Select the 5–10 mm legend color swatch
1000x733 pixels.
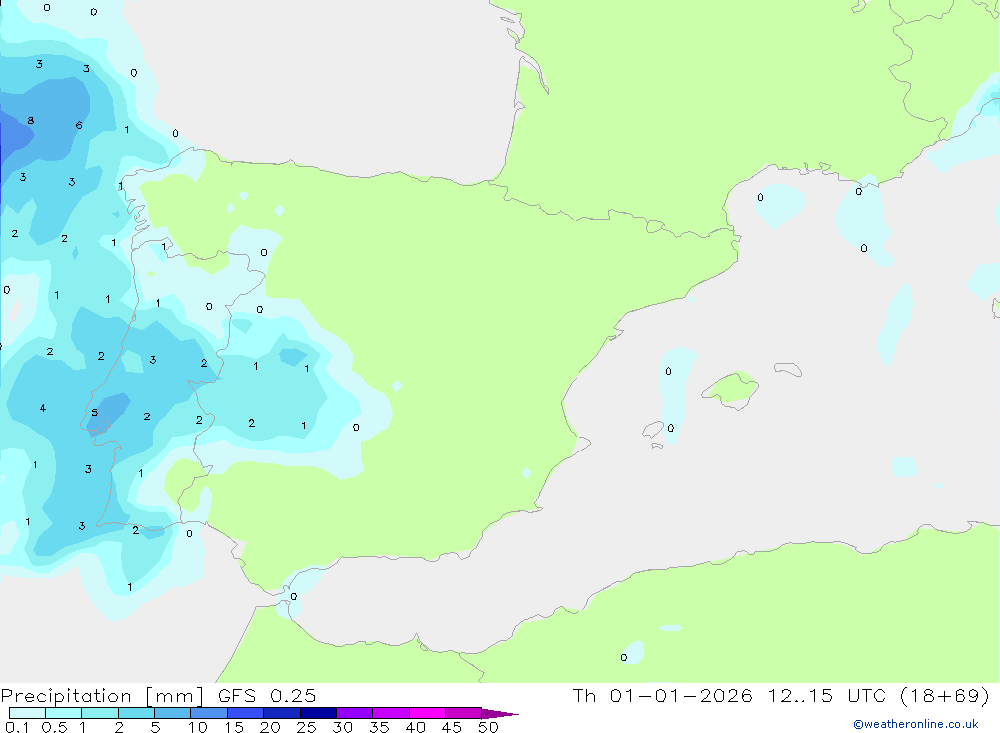172,713
